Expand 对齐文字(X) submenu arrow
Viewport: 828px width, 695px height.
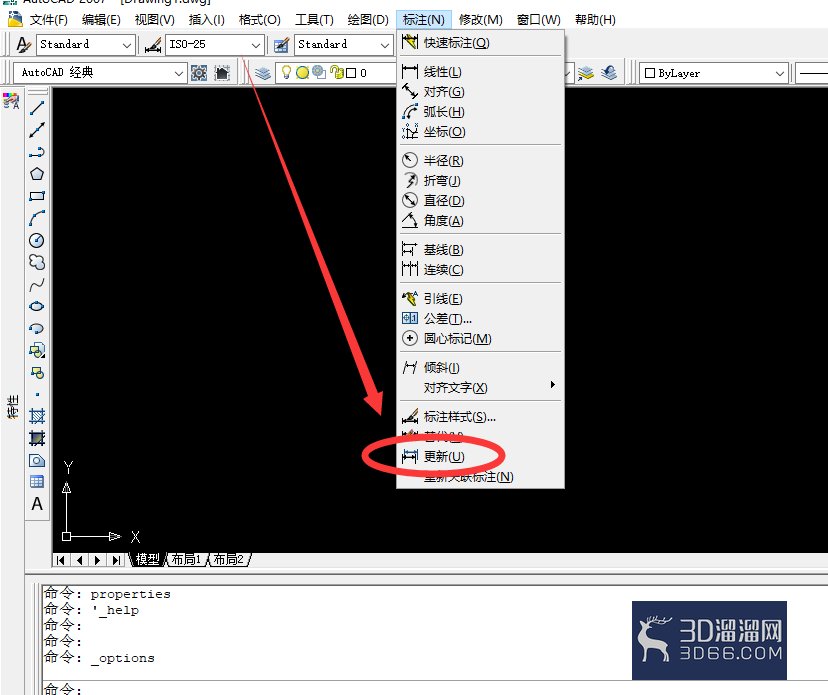552,384
